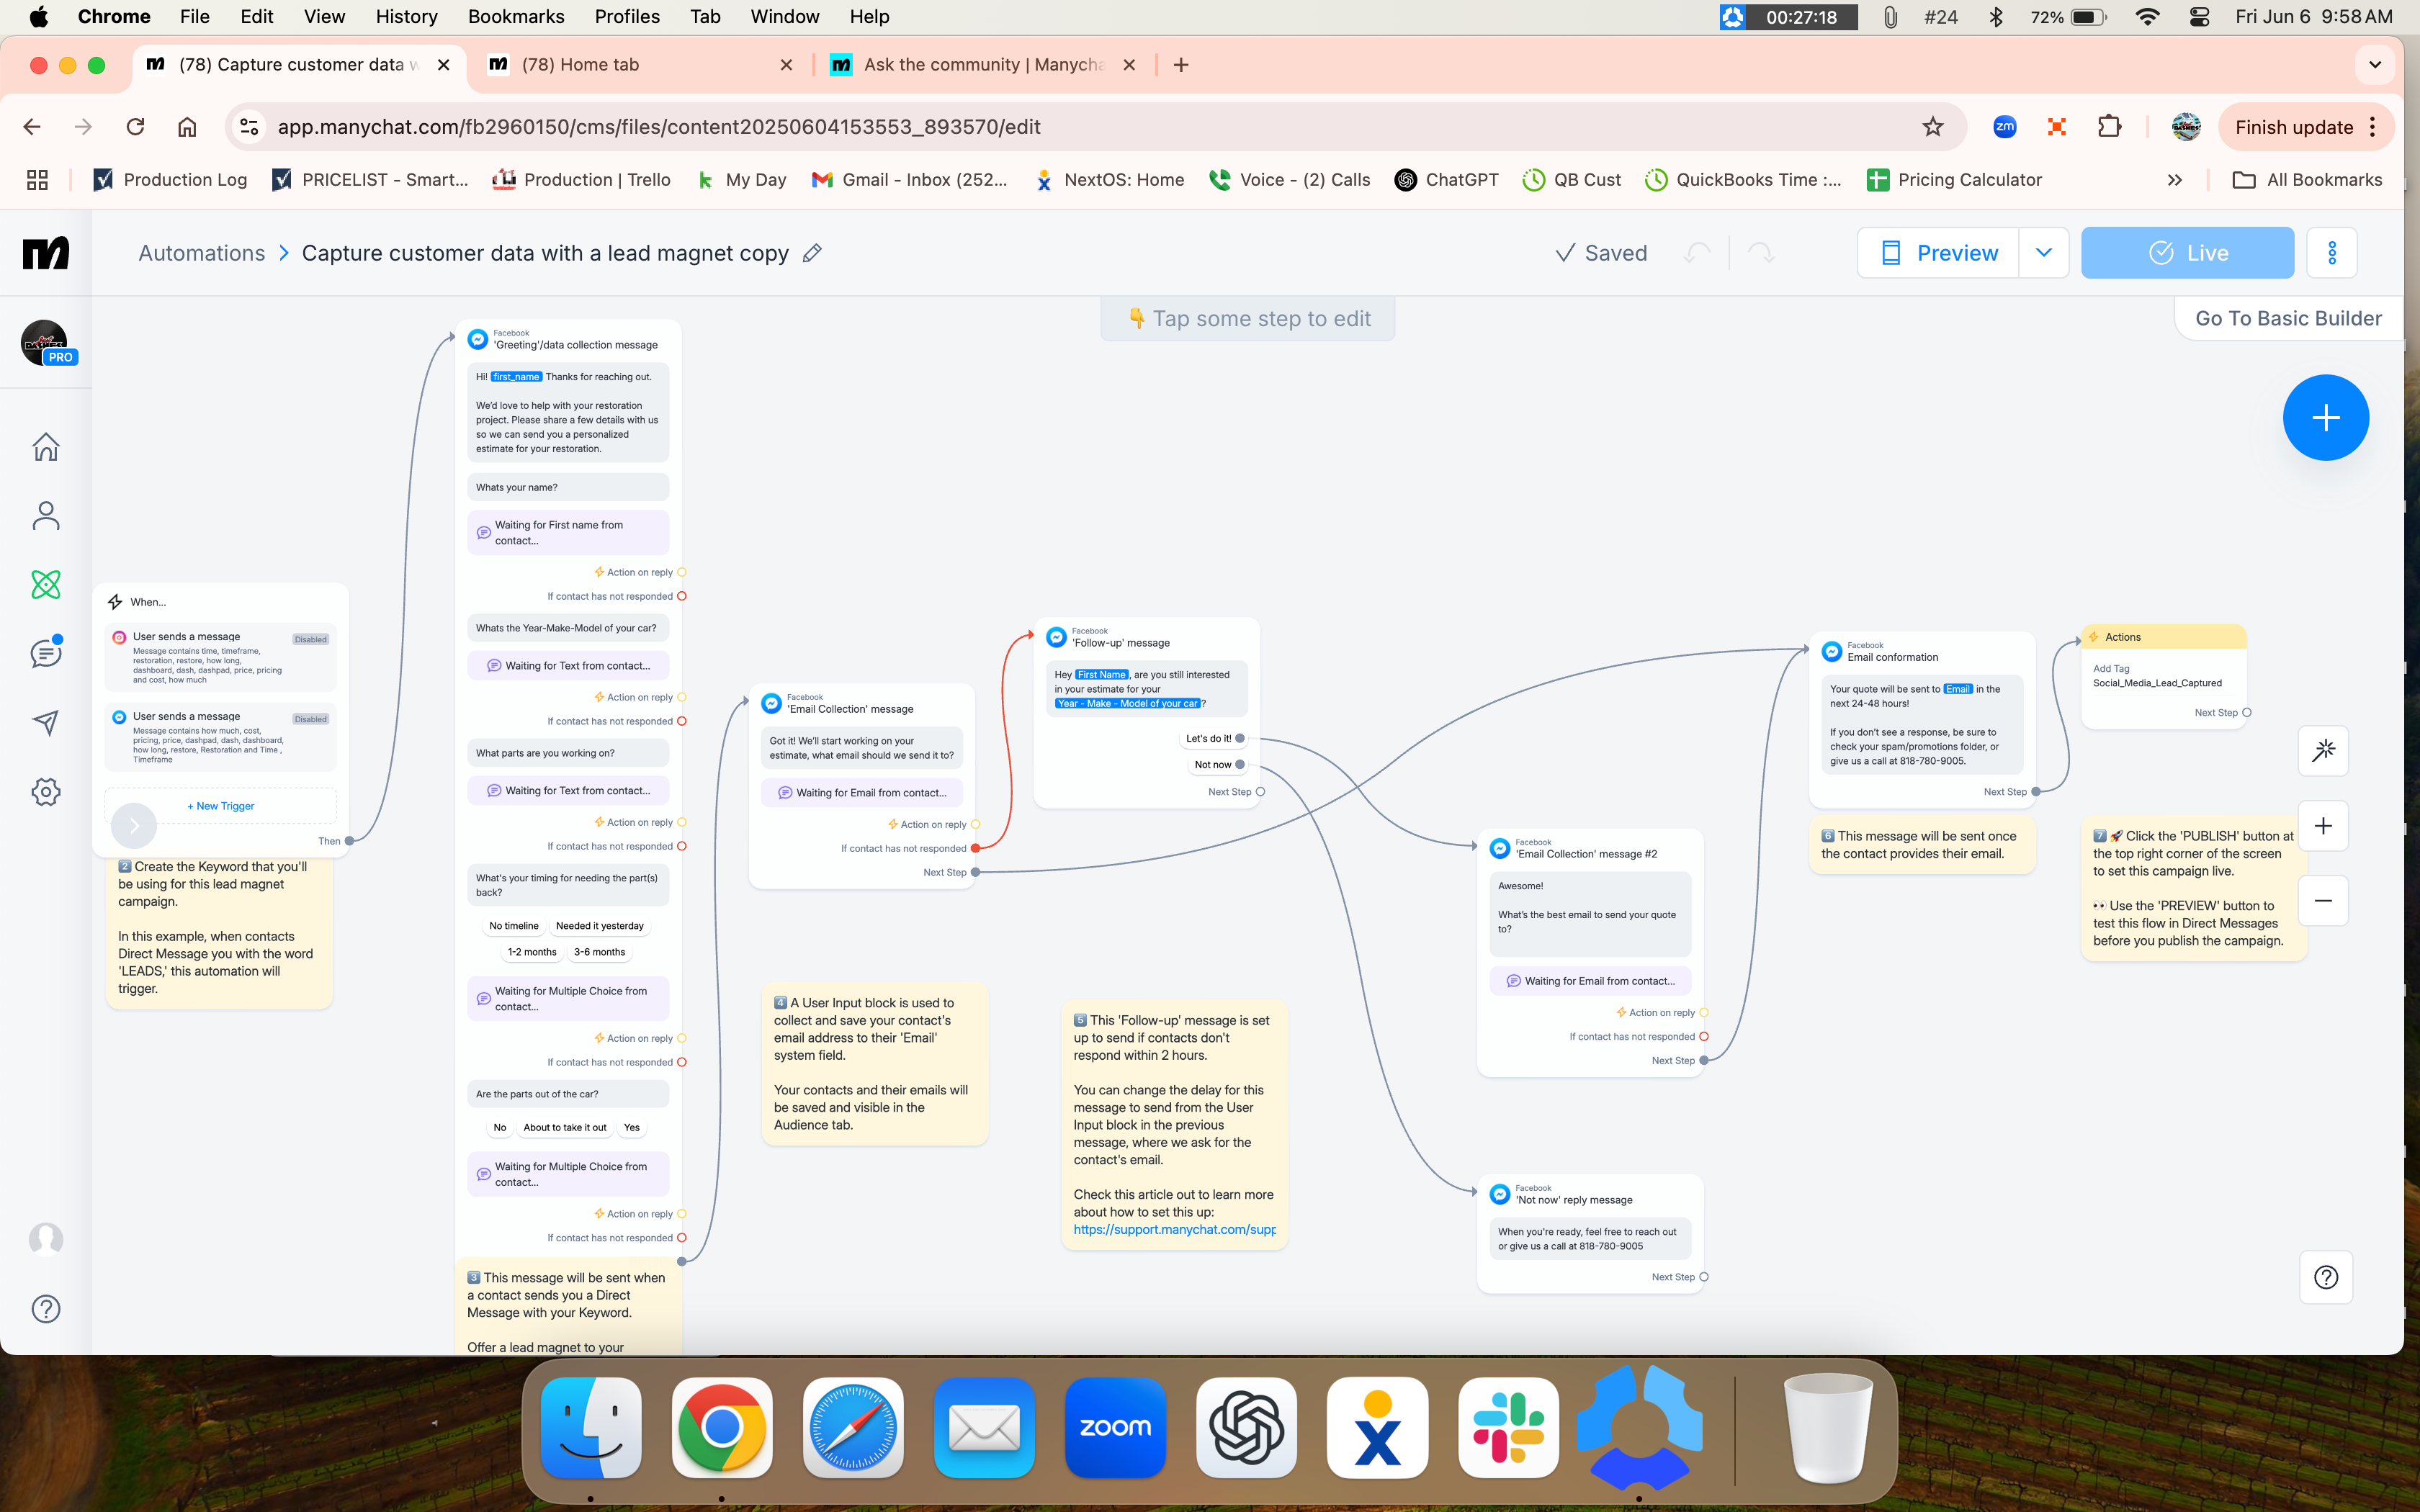Click the address bar URL
The image size is (2420, 1512).
(x=659, y=127)
